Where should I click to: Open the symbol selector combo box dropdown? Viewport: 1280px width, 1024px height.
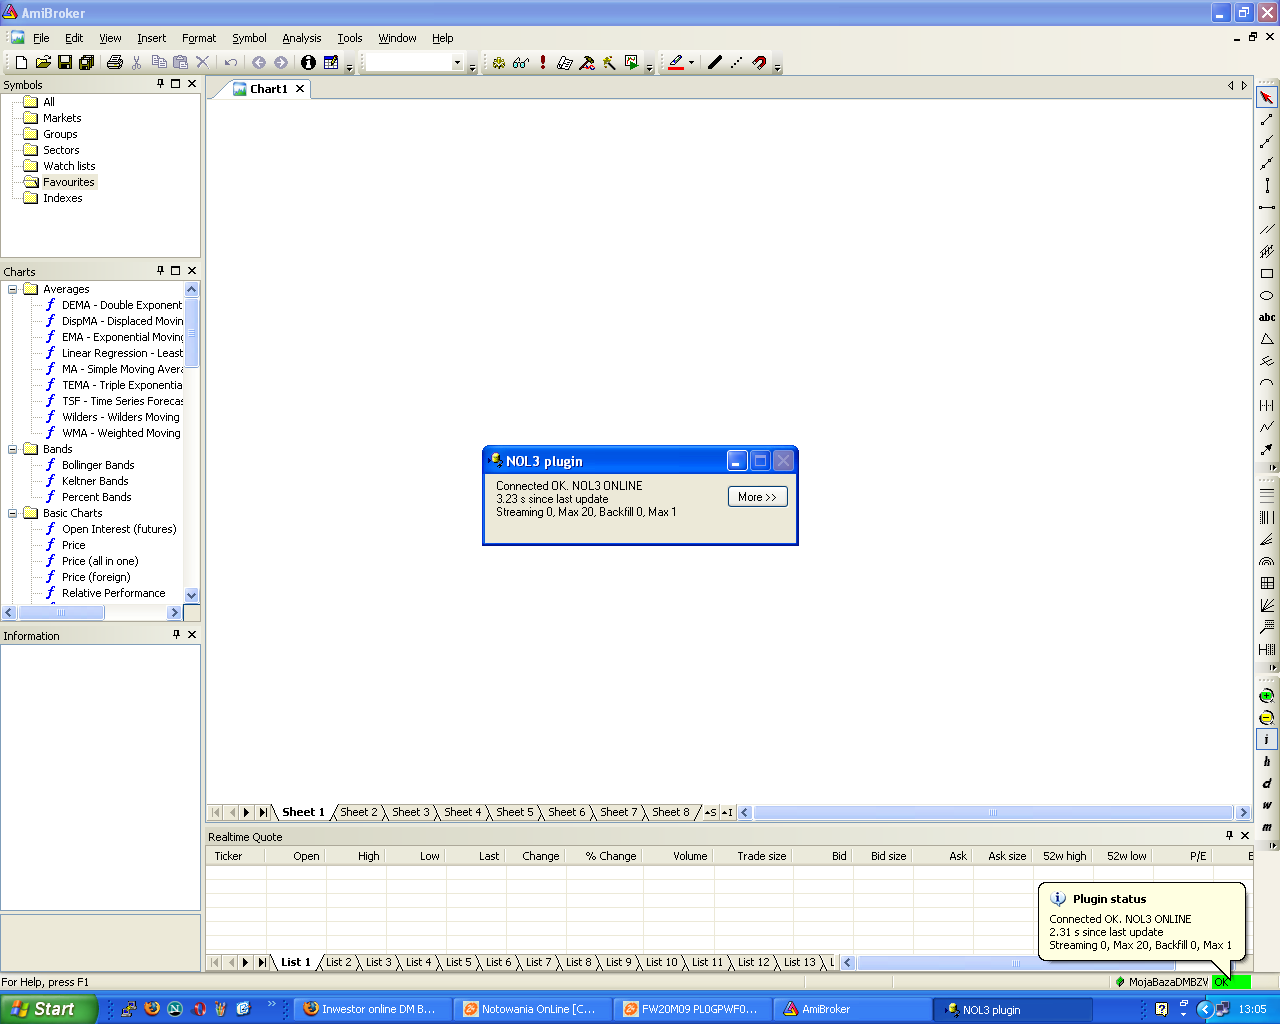(457, 63)
